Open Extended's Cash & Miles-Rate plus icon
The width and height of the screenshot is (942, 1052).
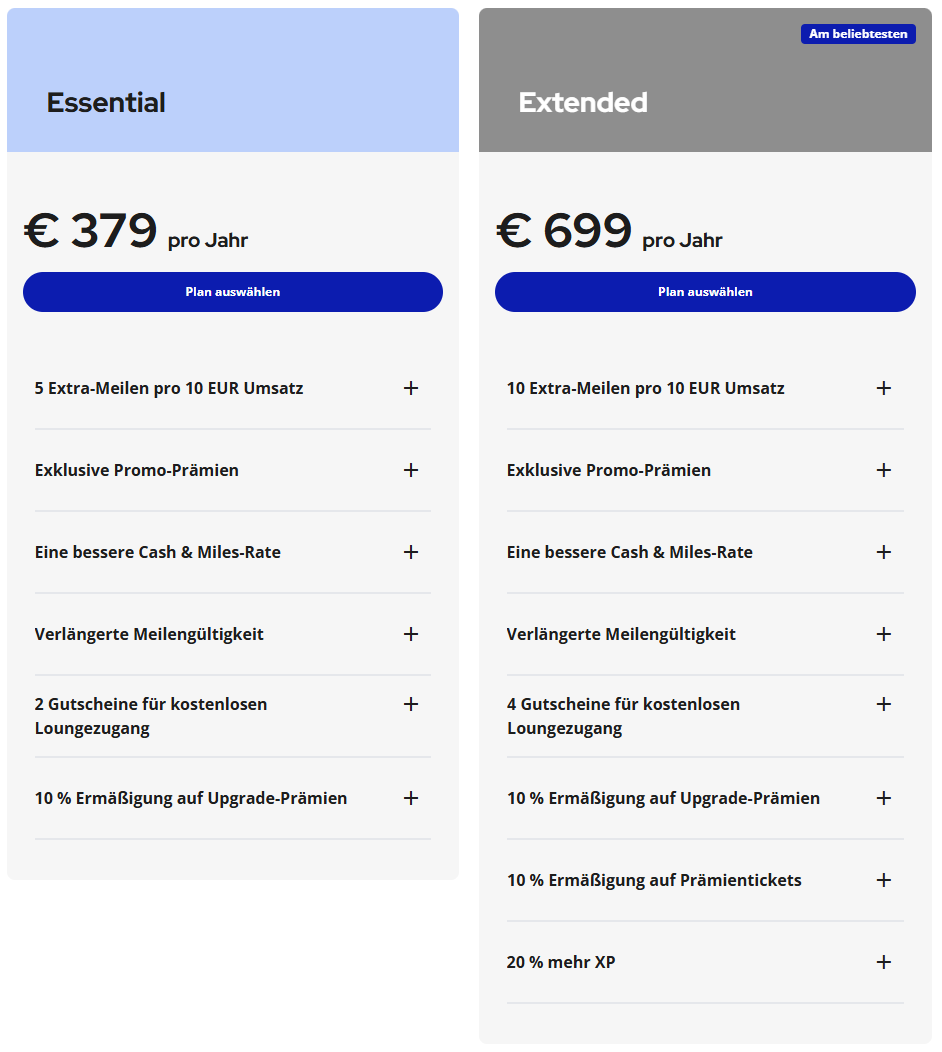point(883,552)
